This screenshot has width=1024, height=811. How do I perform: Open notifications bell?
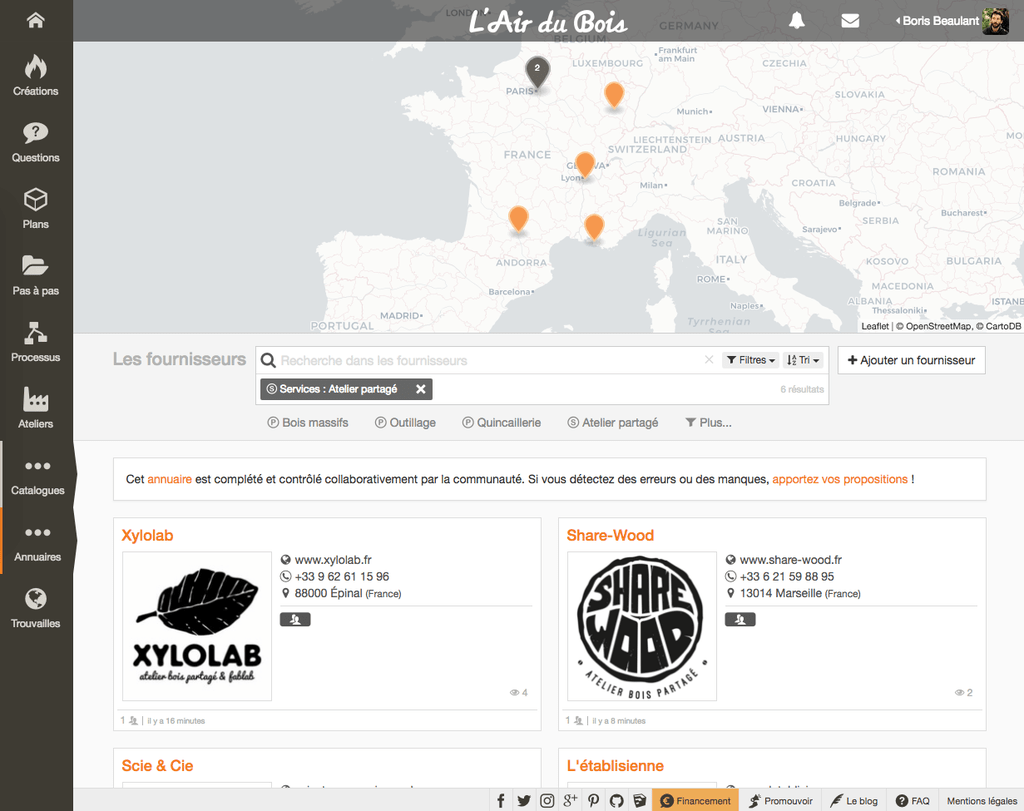[x=796, y=20]
